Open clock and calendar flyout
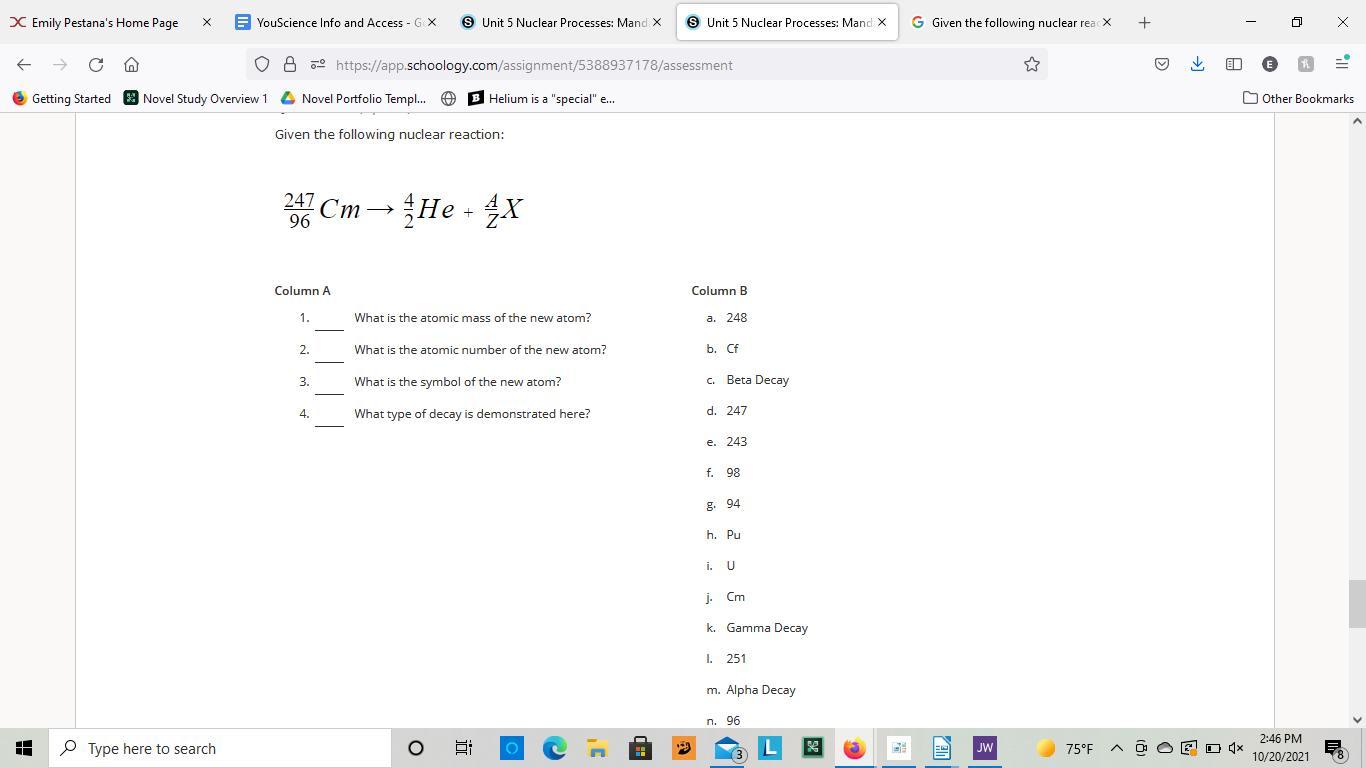 (1280, 748)
